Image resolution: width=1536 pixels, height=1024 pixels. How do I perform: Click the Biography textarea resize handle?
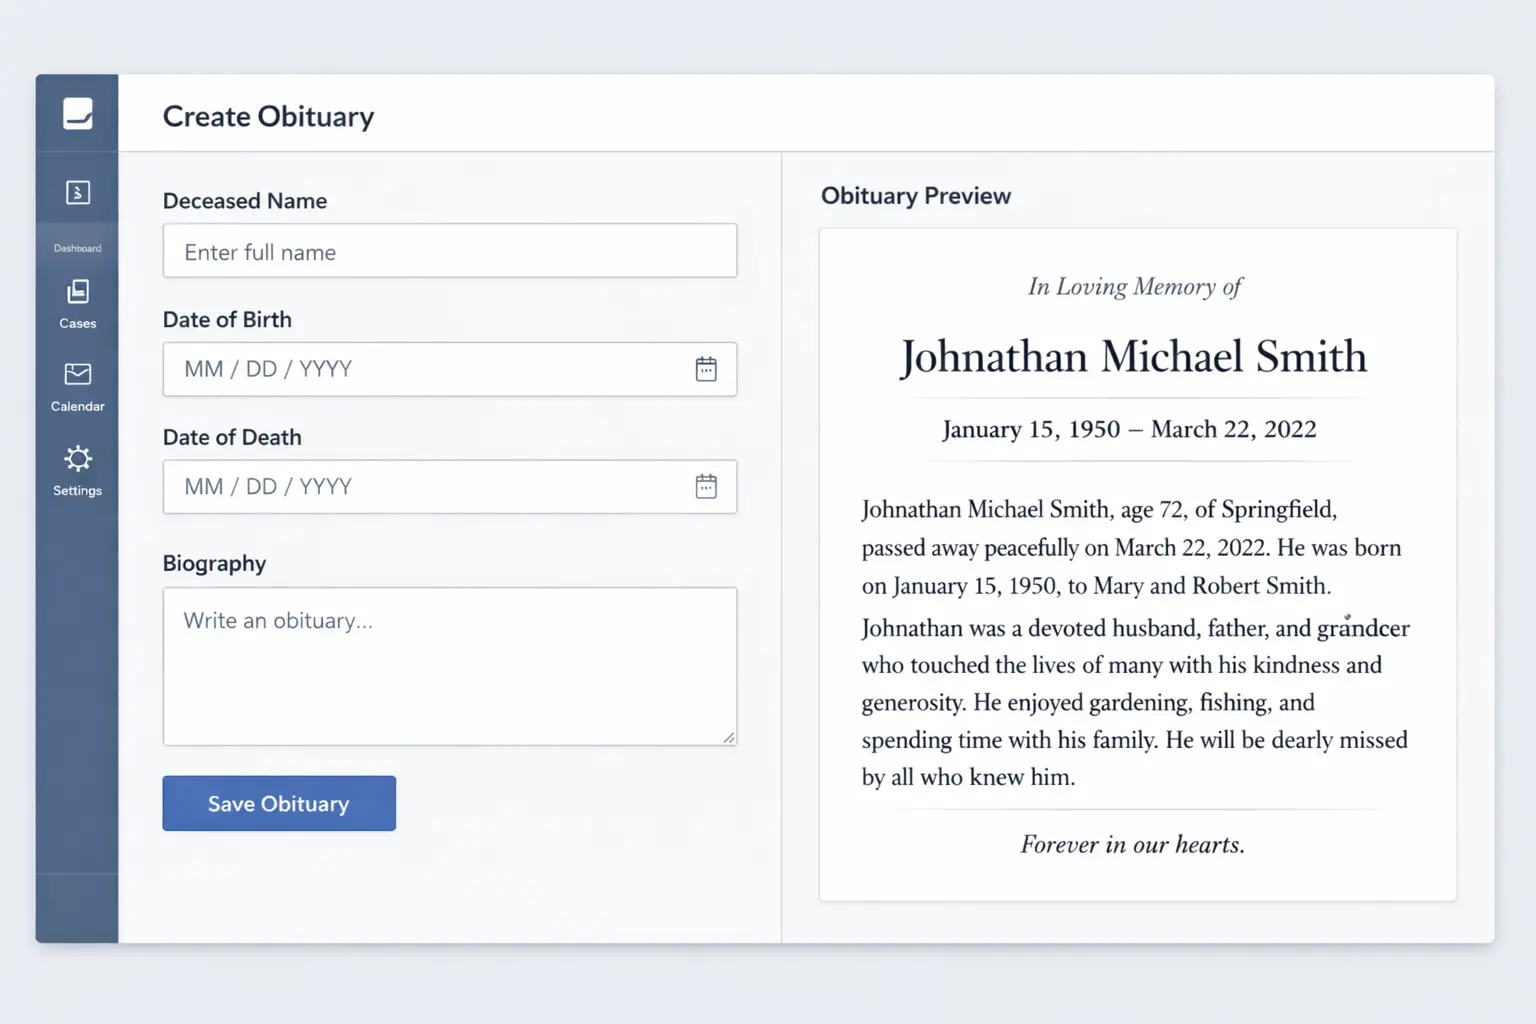pyautogui.click(x=727, y=738)
